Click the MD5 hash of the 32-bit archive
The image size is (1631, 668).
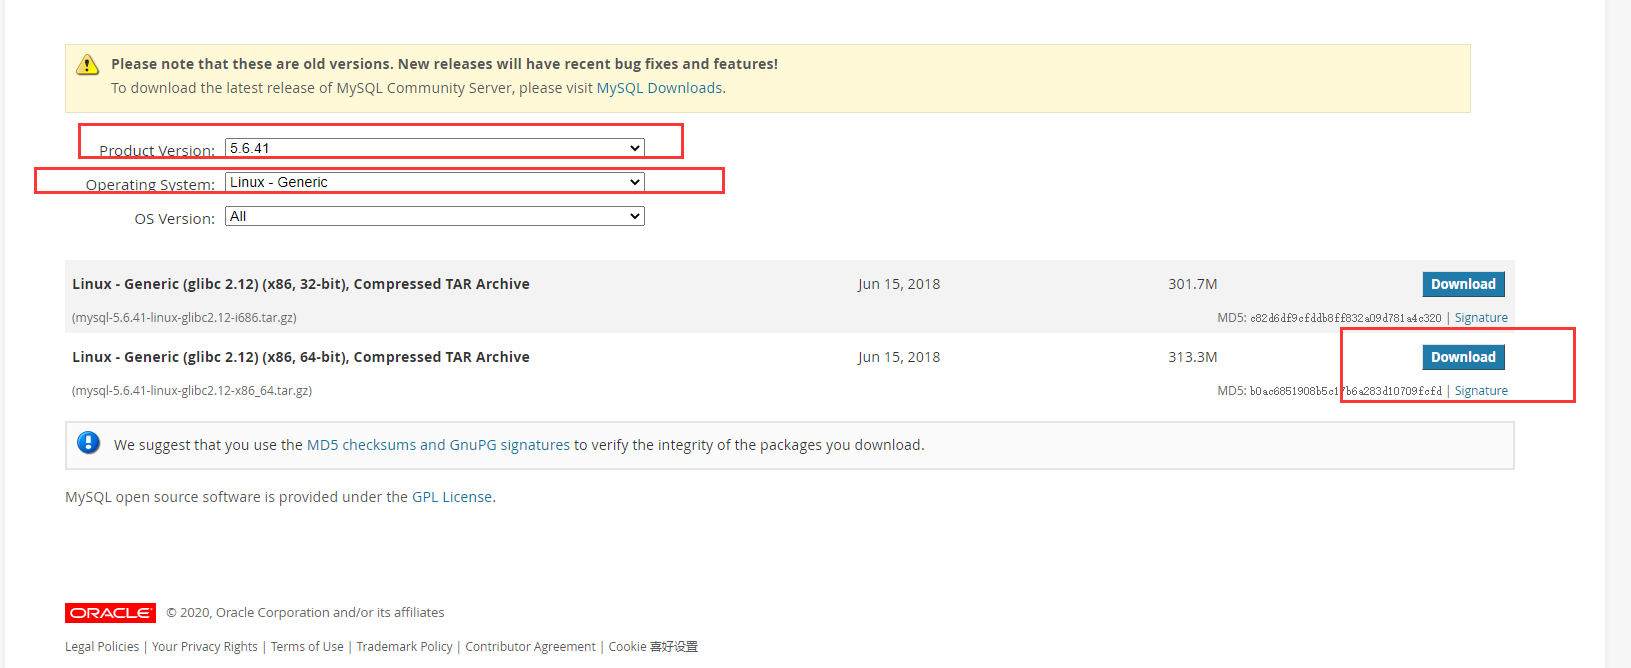click(x=1346, y=318)
